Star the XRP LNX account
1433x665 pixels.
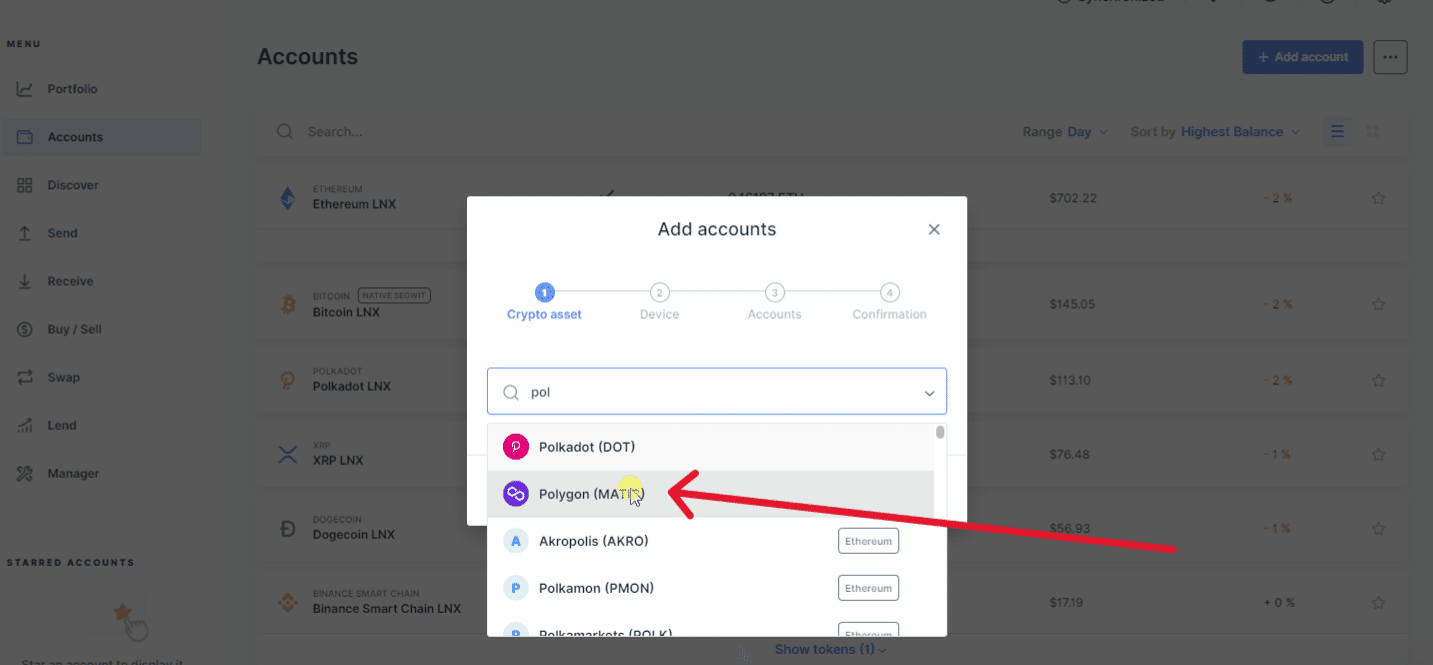click(1378, 454)
